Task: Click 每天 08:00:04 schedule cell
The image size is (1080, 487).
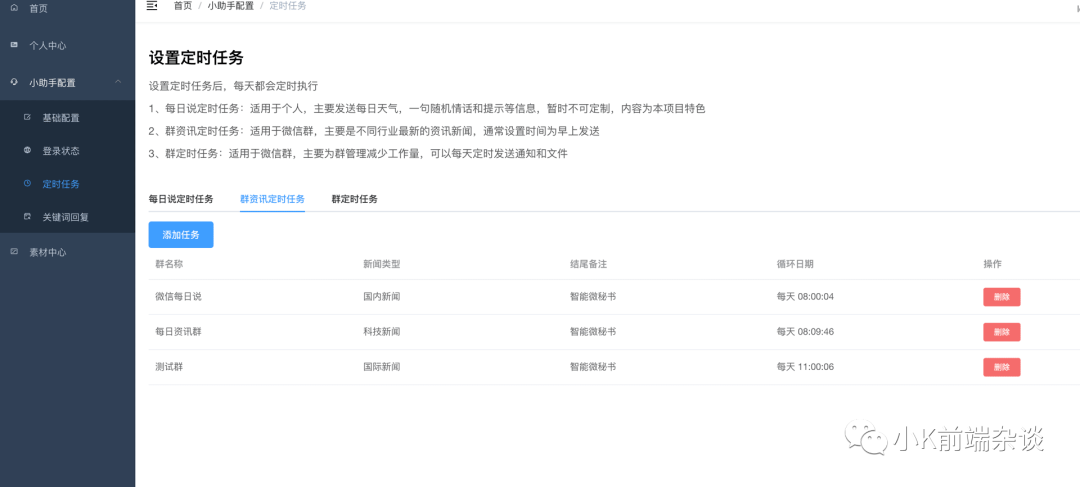Action: pos(805,297)
